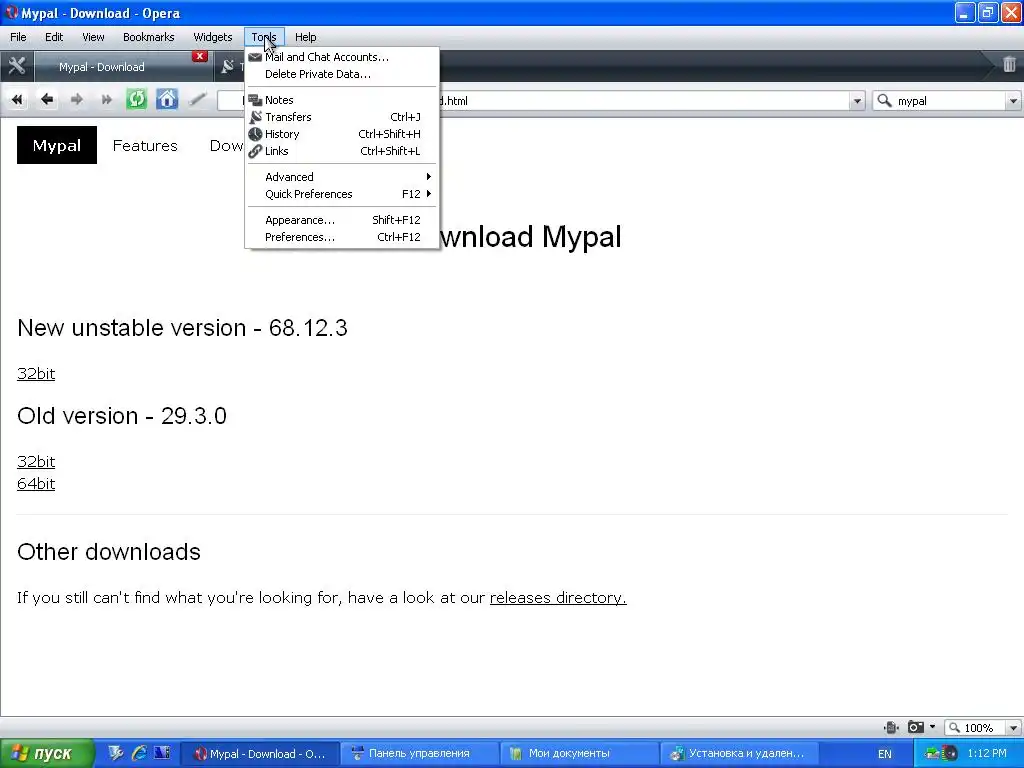This screenshot has height=768, width=1024.
Task: Expand the Quick Preferences submenu
Action: (x=341, y=194)
